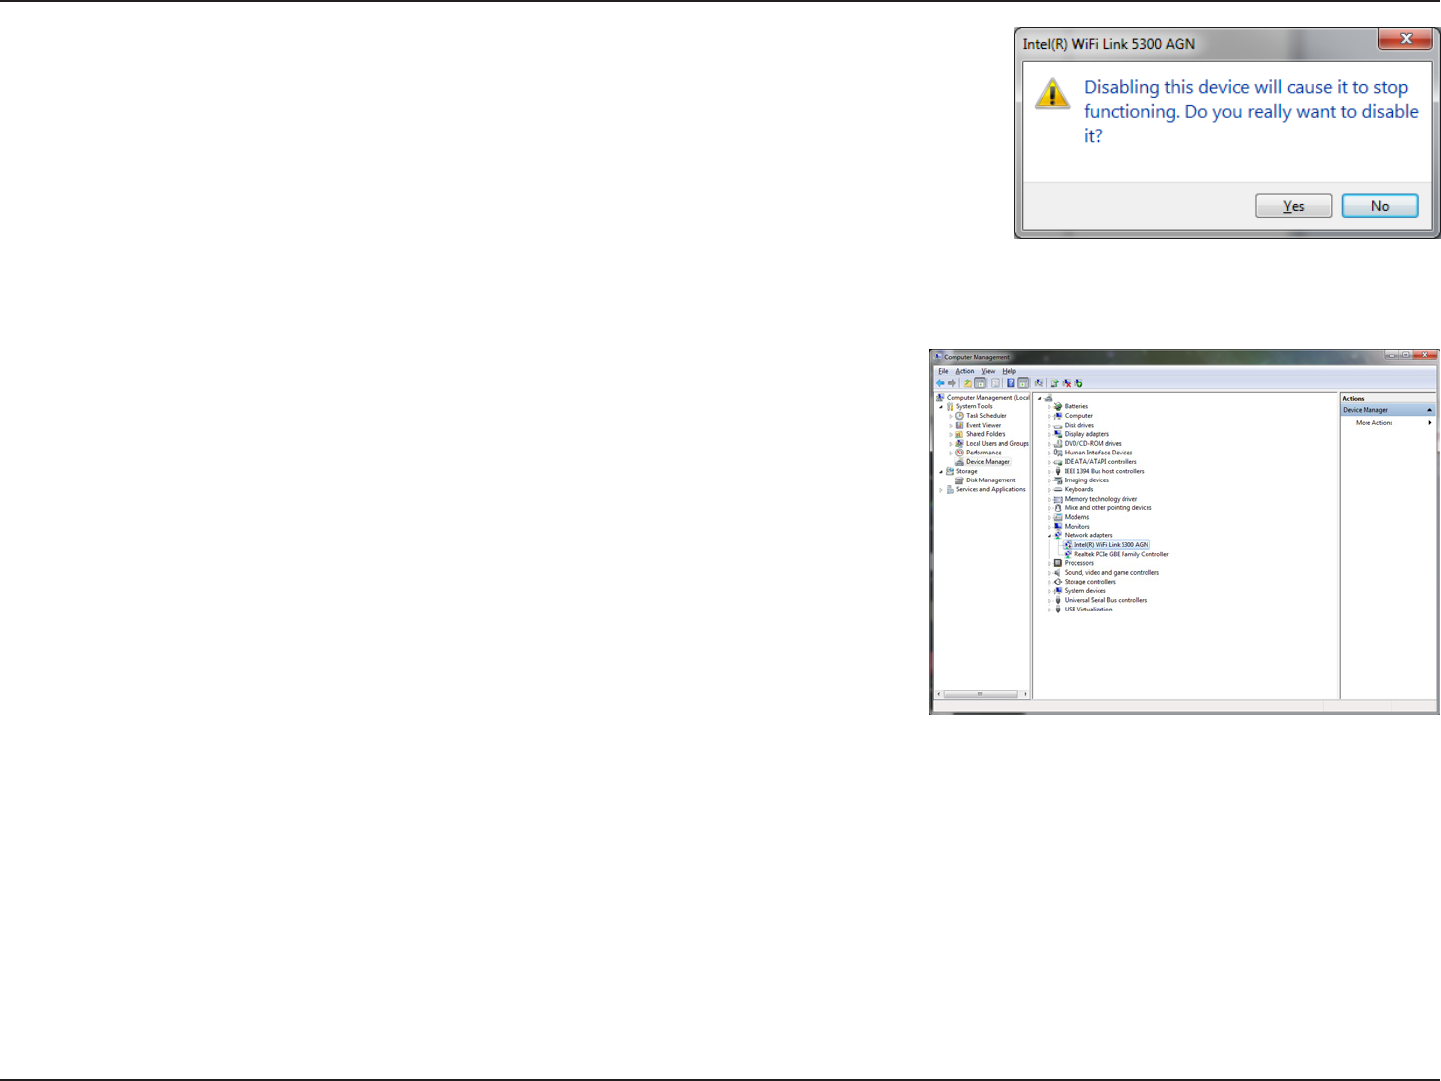Open the Action menu in Computer Management
Image resolution: width=1441 pixels, height=1081 pixels.
click(965, 371)
